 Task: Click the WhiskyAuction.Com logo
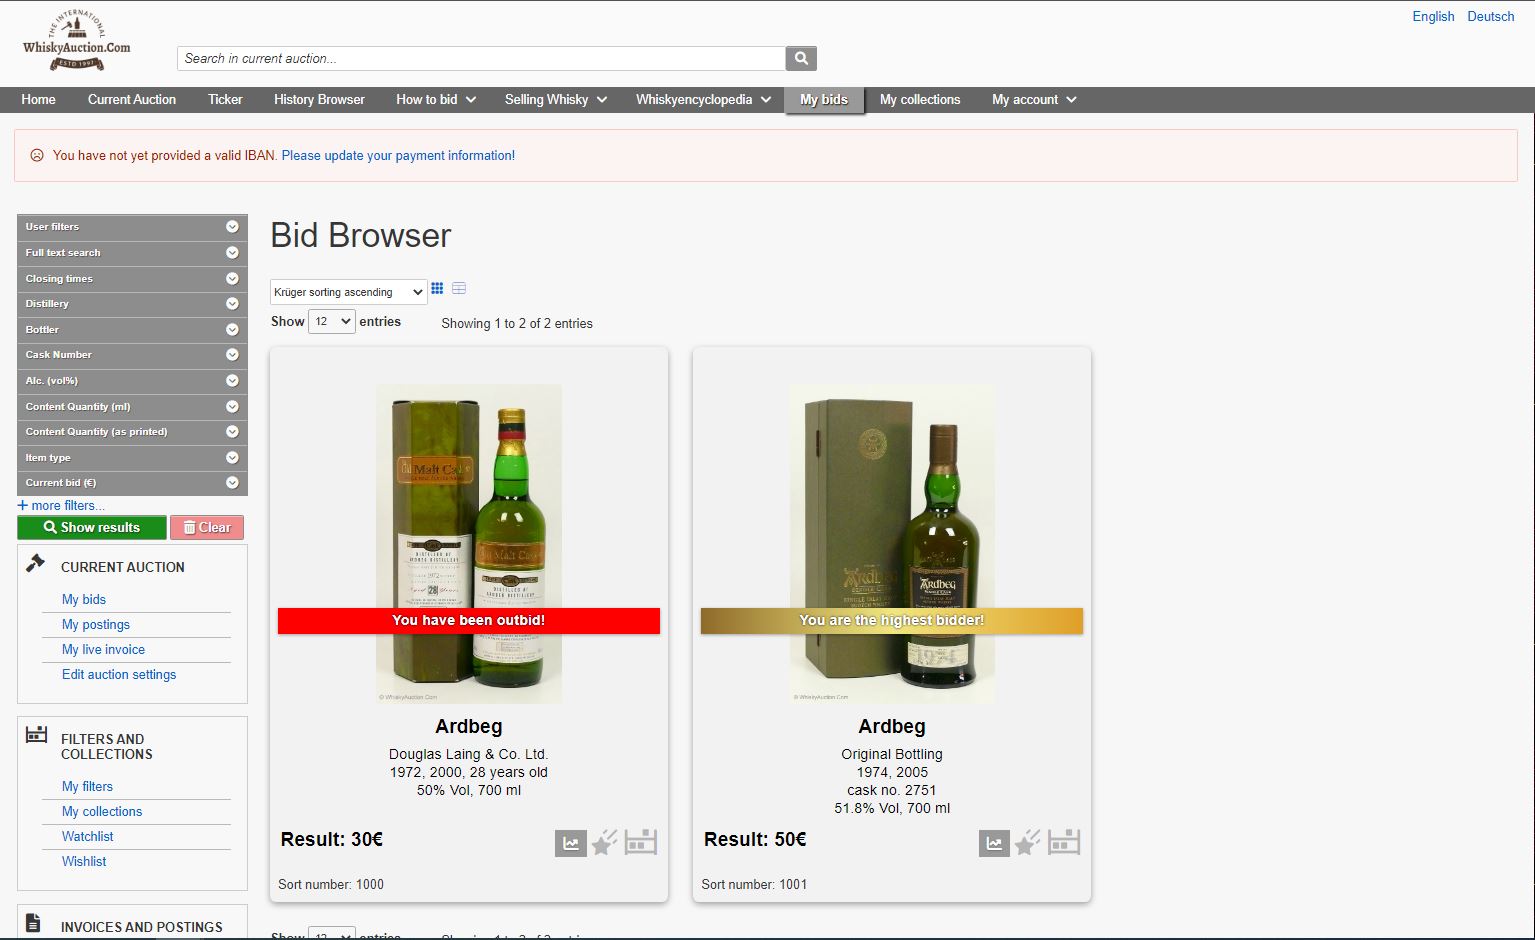(x=77, y=42)
